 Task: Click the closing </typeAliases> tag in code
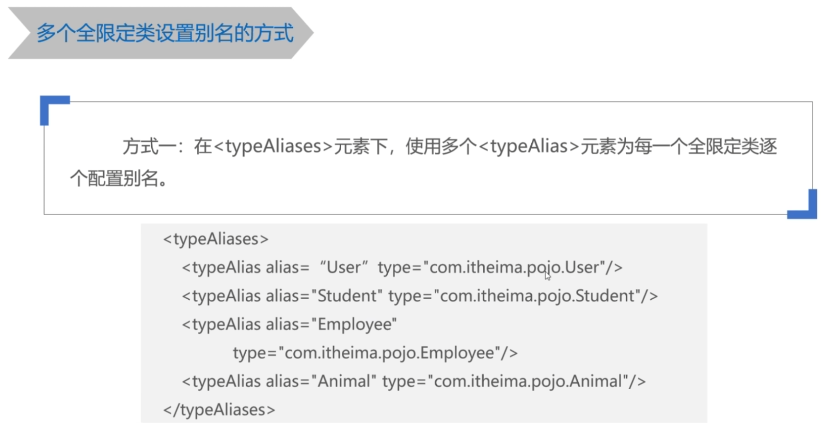(219, 409)
